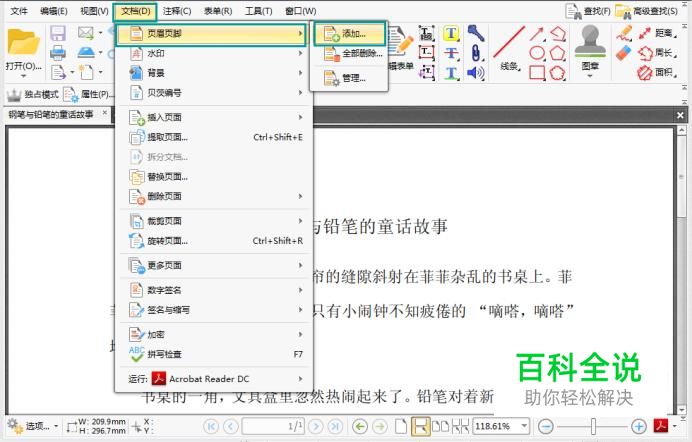Image resolution: width=692 pixels, height=442 pixels.
Task: Select the Perimeter measurement tool
Action: 658,53
